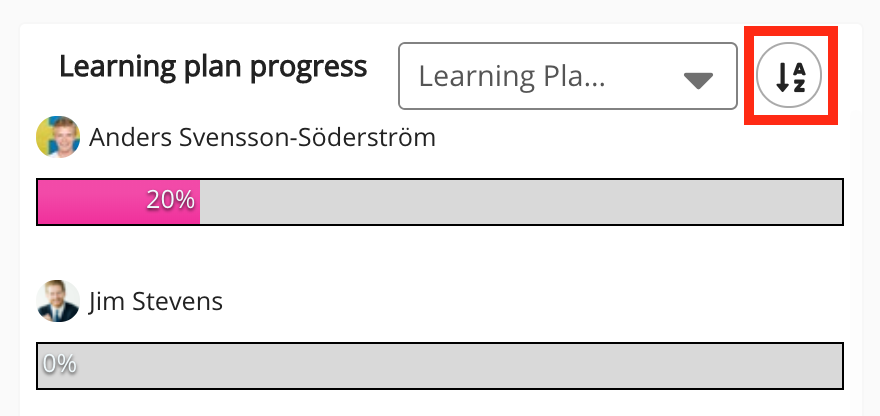Click Jim Stevens' empty progress bar
The image size is (880, 416).
[x=440, y=364]
